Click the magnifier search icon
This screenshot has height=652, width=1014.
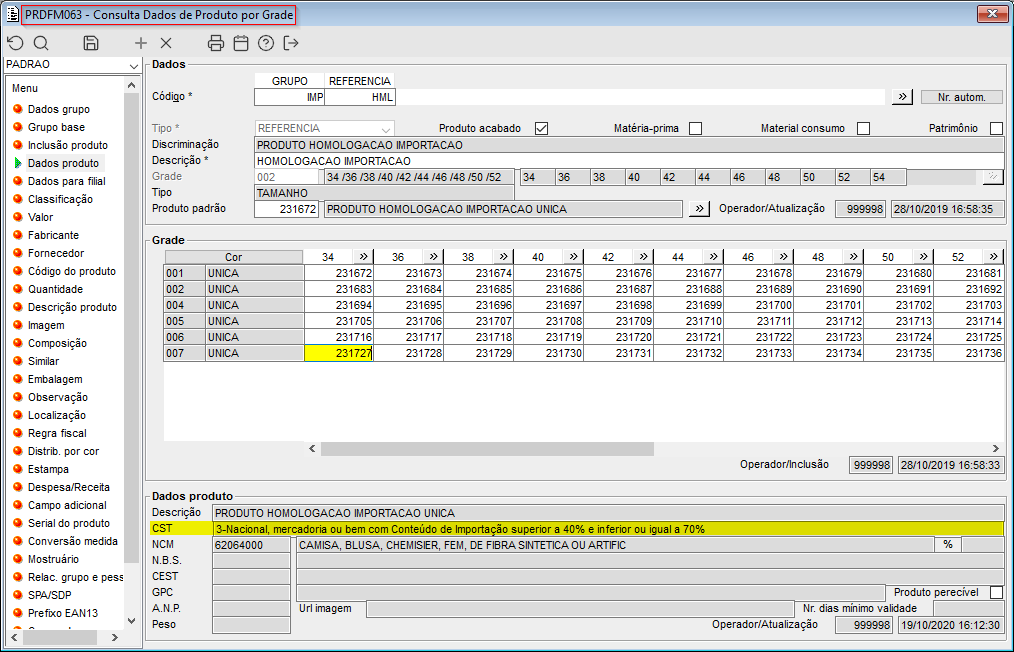click(x=41, y=43)
